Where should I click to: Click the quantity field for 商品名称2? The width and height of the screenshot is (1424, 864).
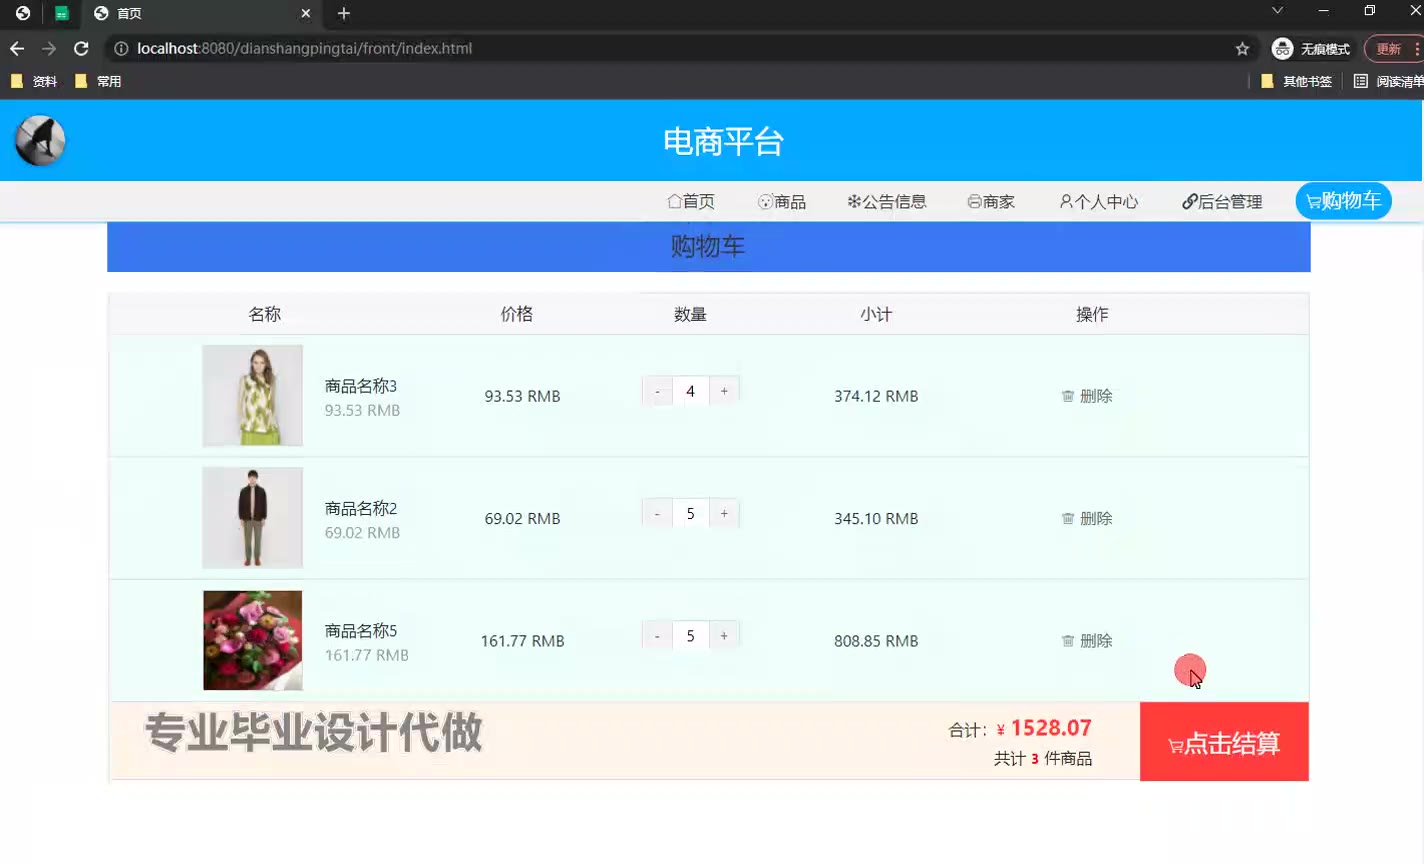pos(690,514)
